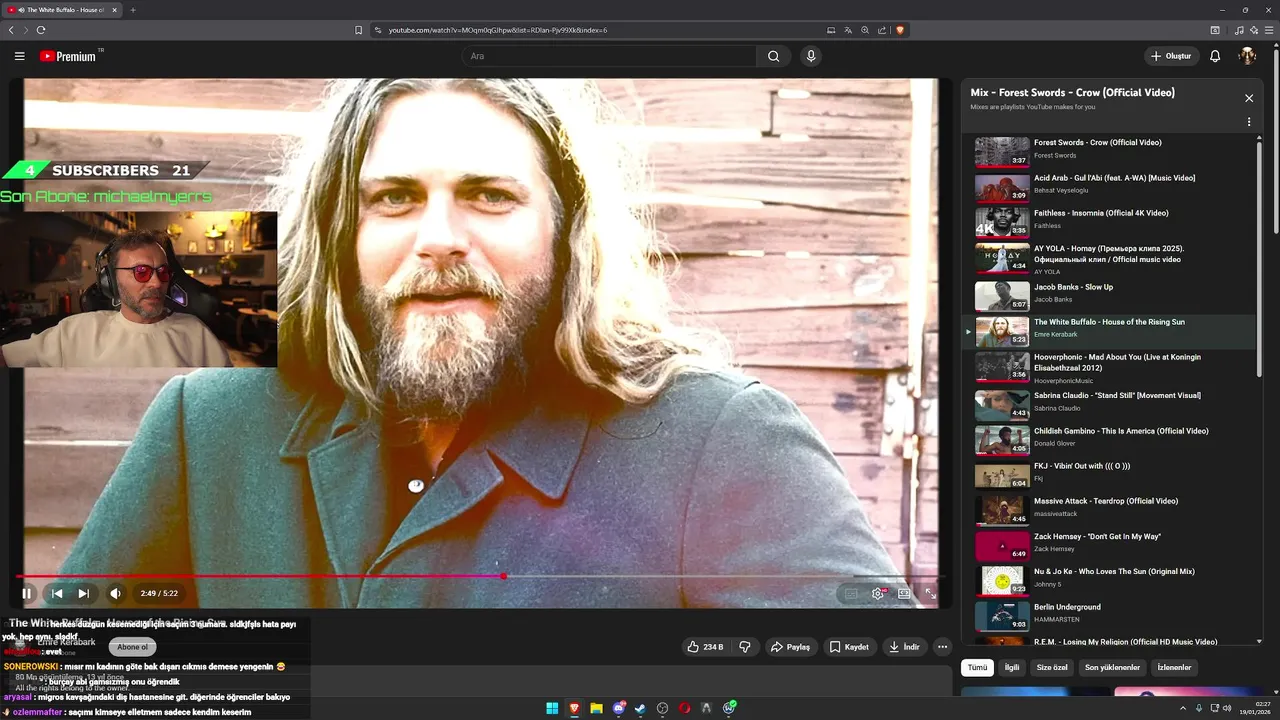
Task: Bookmark this page in address bar
Action: coord(358,30)
